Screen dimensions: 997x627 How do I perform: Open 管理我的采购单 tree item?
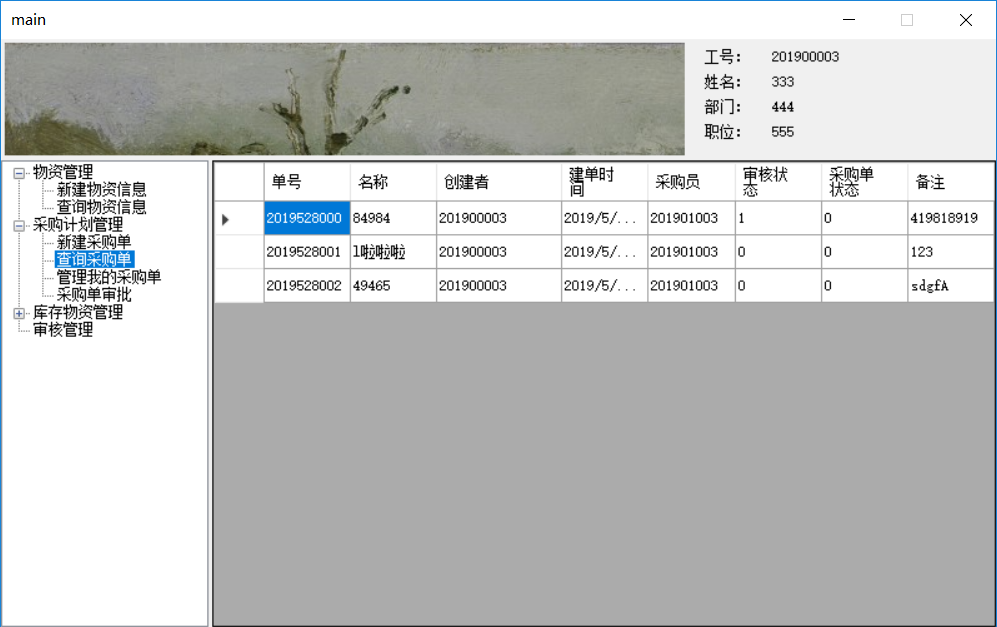[x=108, y=278]
